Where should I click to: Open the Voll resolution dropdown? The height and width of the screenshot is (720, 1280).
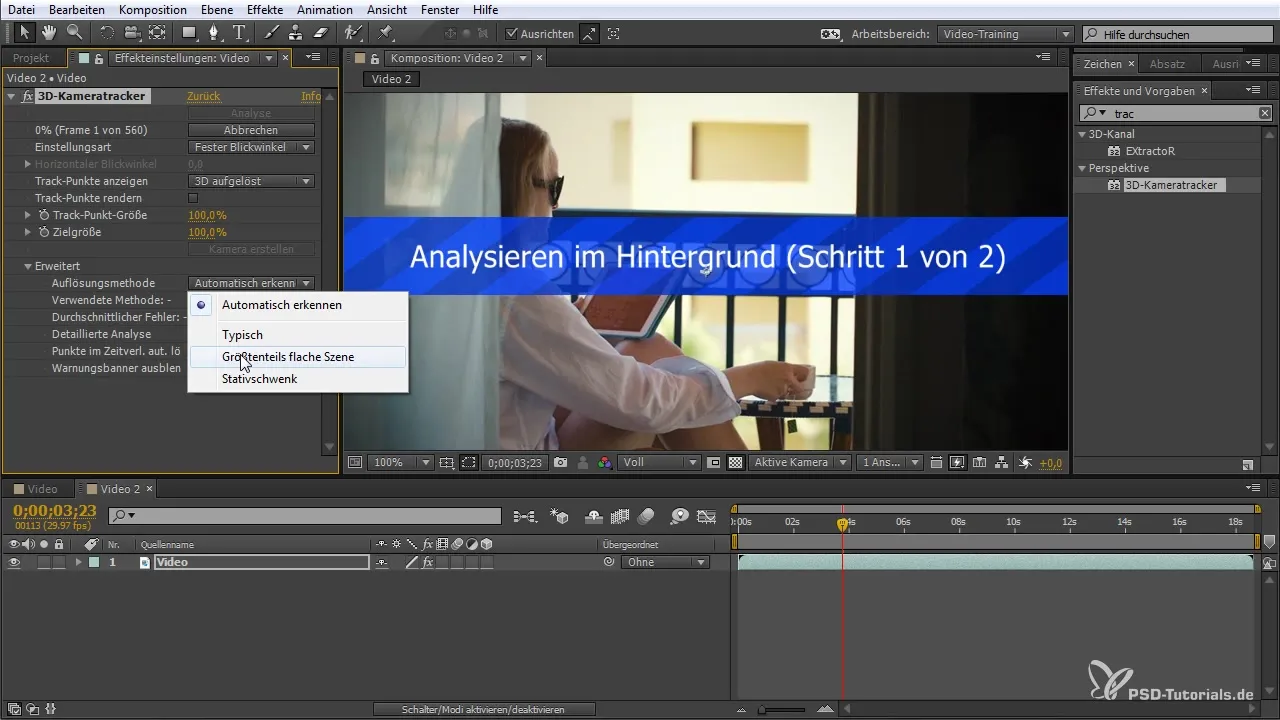(x=659, y=463)
